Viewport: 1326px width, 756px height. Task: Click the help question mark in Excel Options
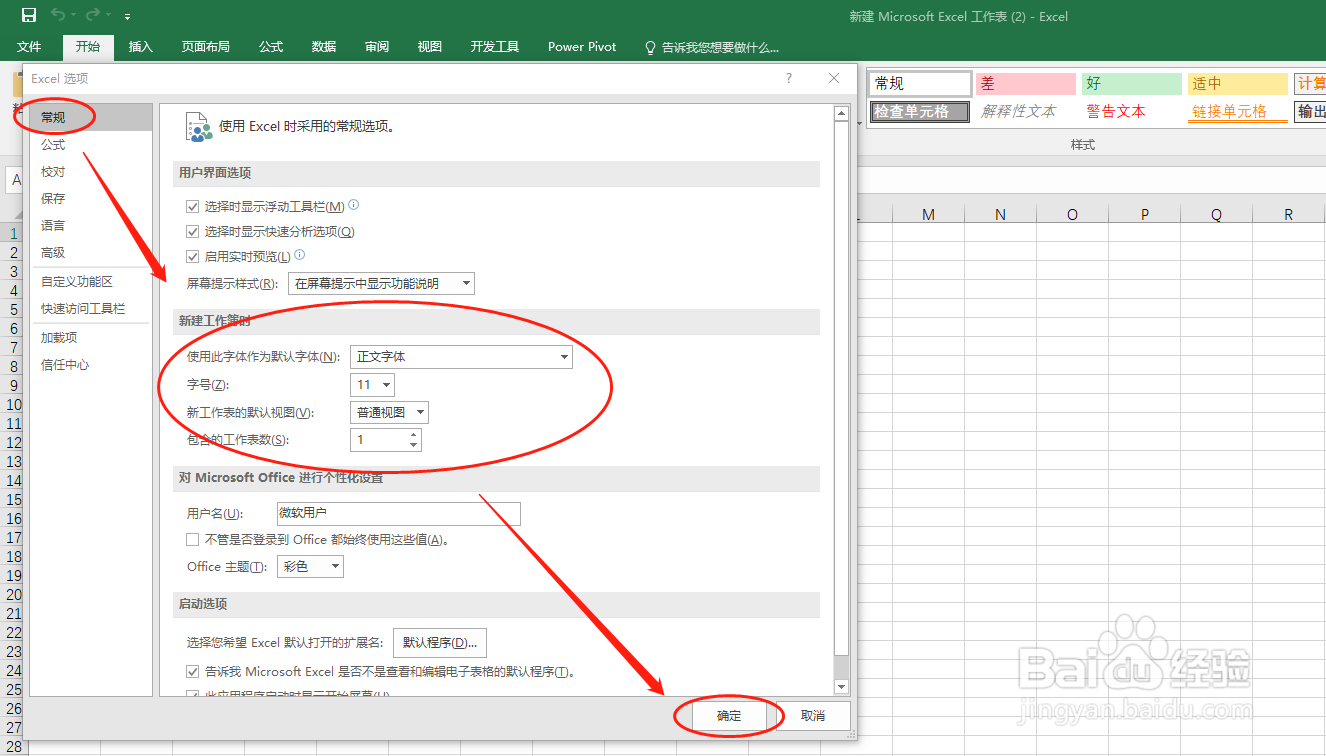click(x=789, y=78)
